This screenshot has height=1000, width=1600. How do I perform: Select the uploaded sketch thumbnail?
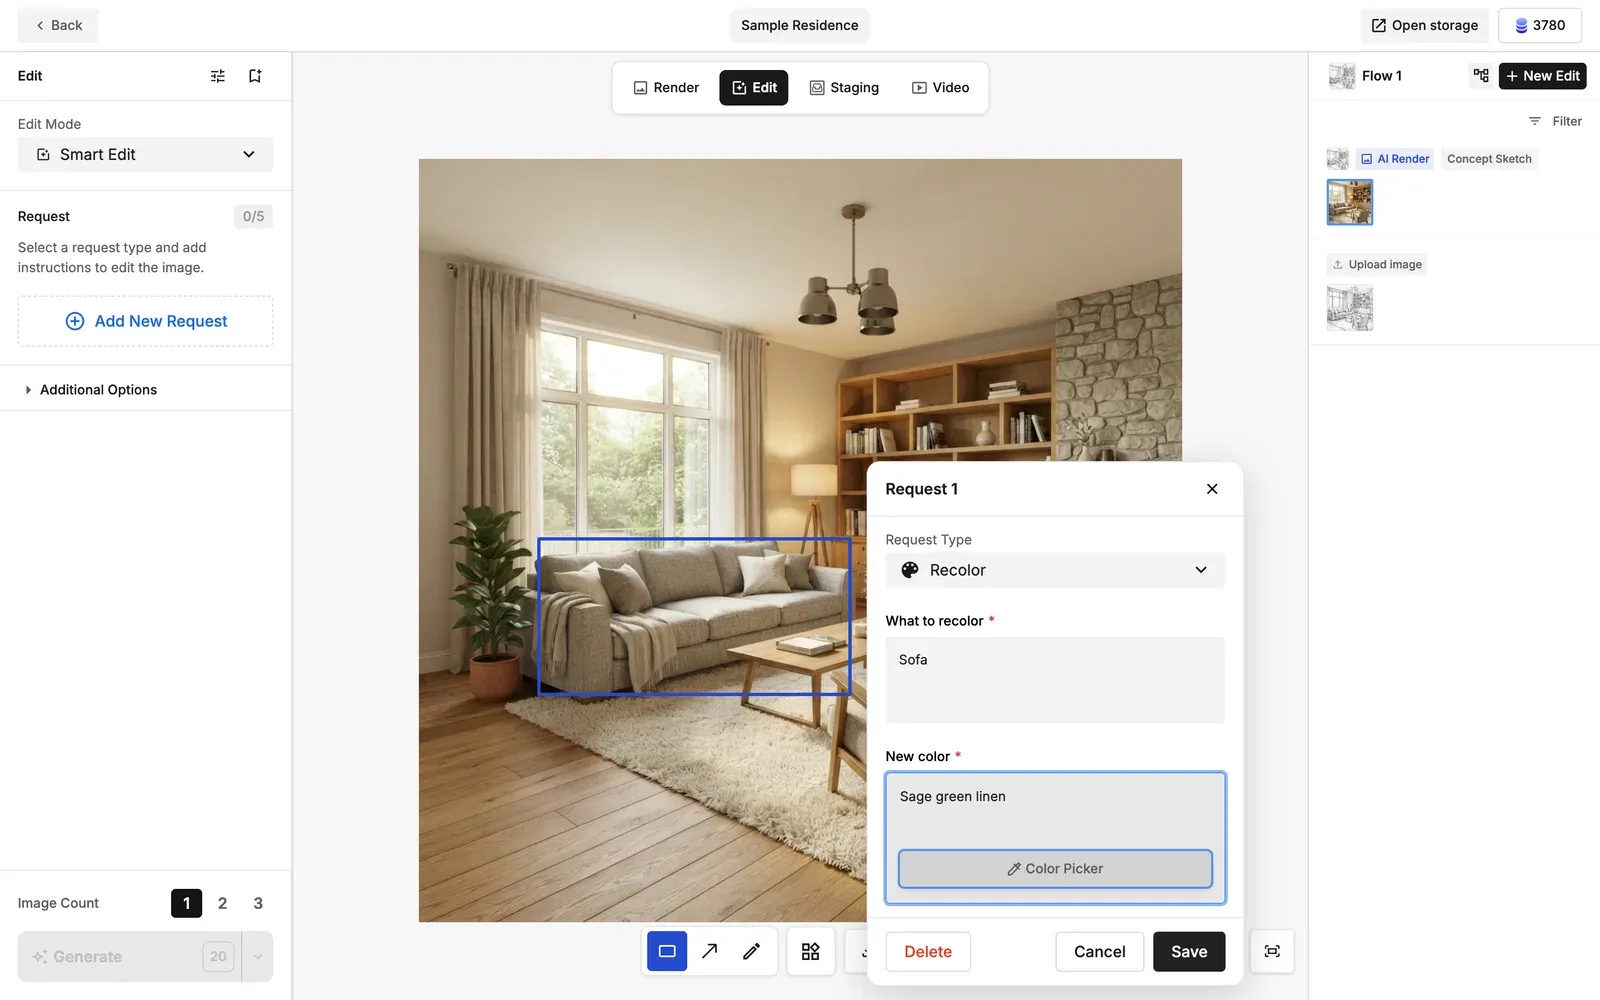[1349, 308]
